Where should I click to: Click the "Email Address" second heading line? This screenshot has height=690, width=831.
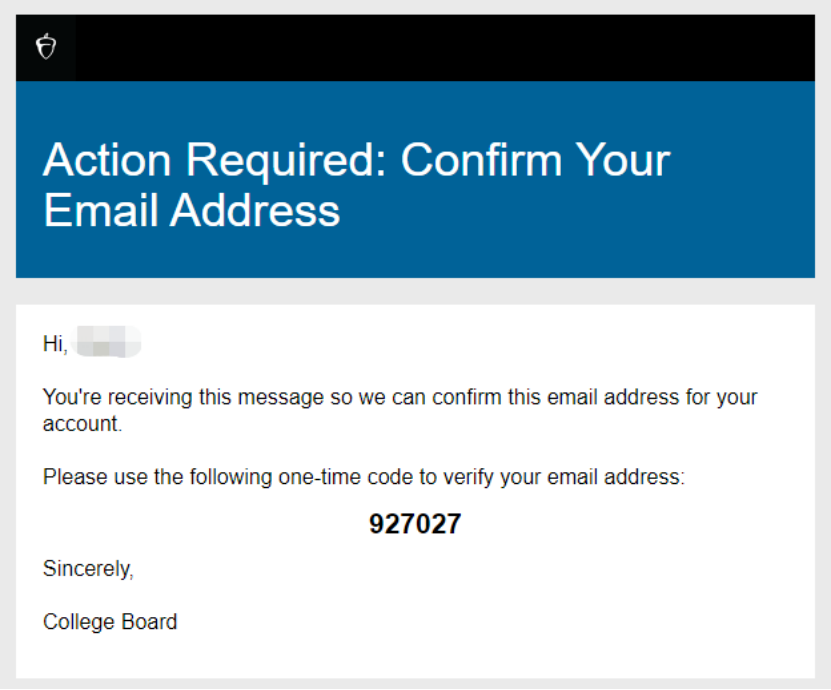(191, 210)
